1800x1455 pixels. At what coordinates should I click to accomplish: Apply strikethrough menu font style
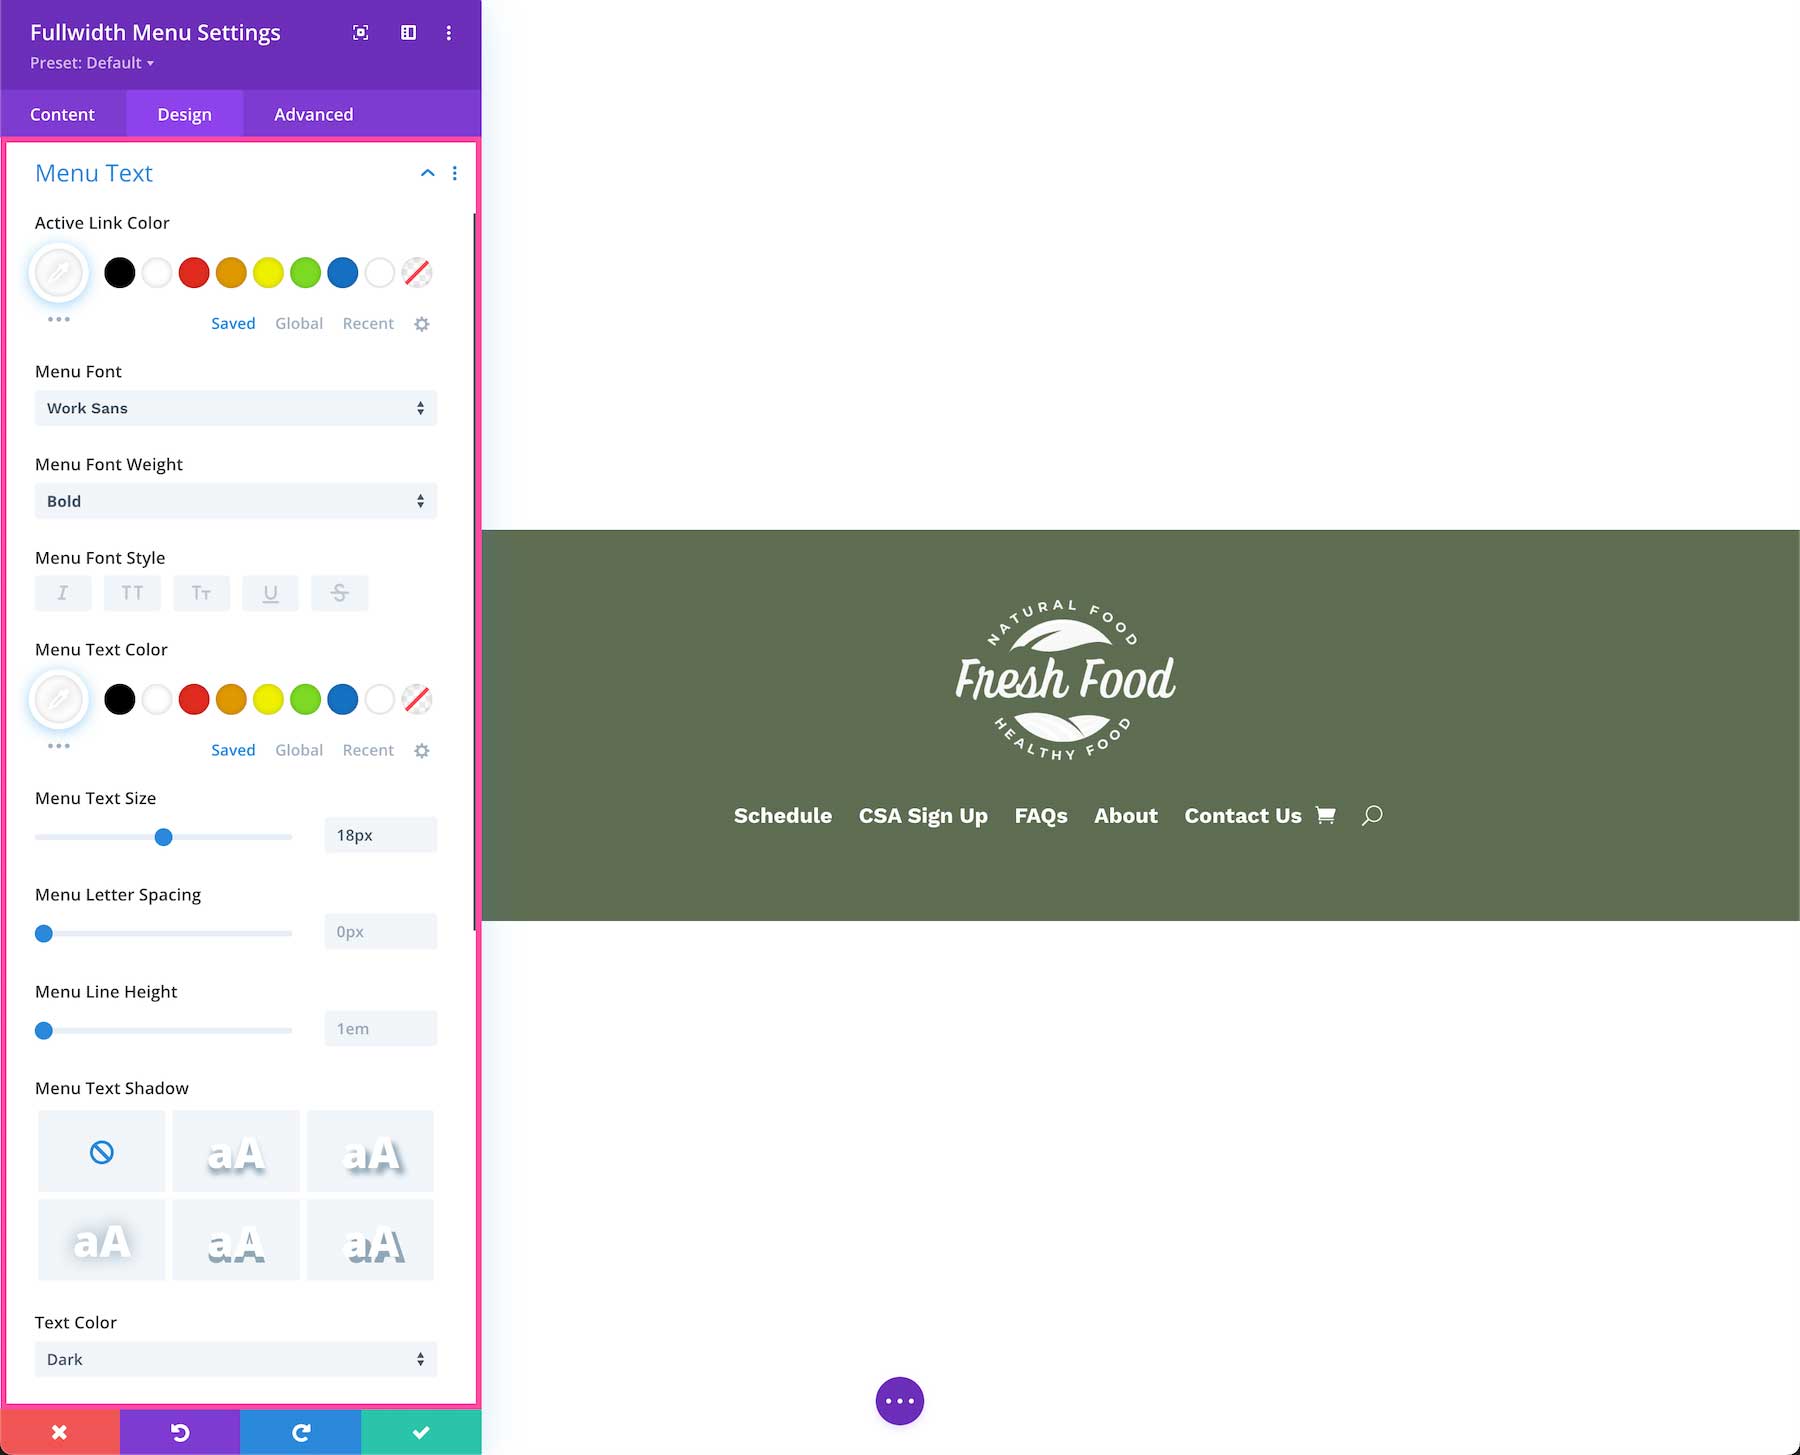point(340,593)
